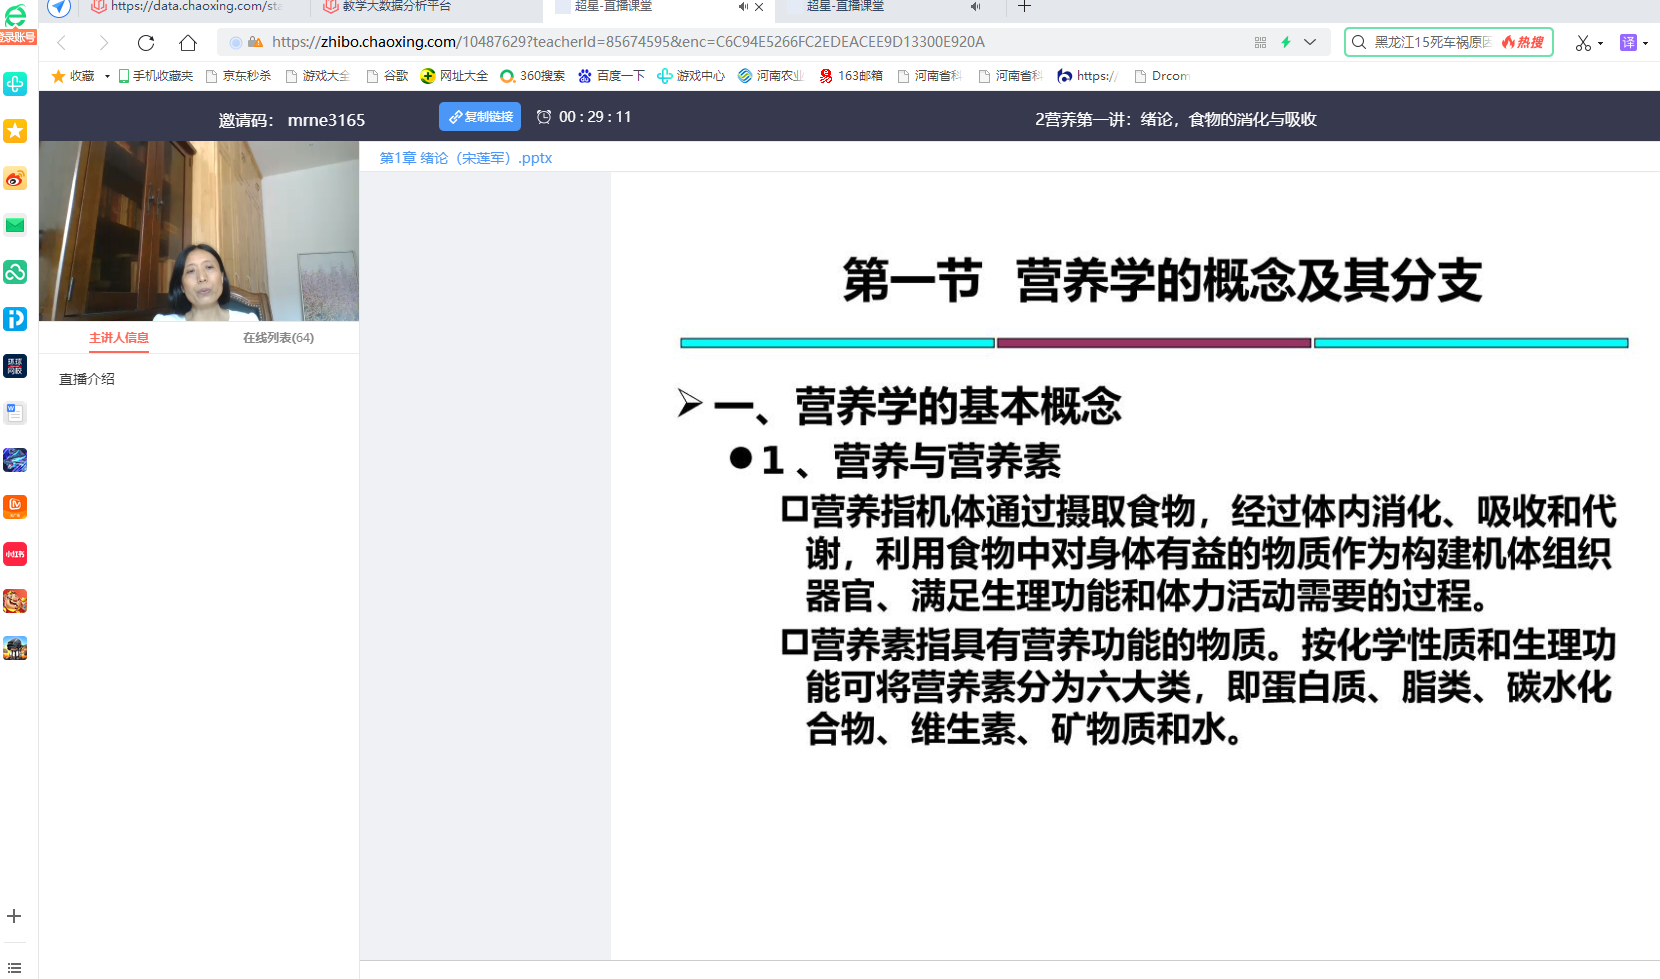
Task: Reload the page with the refresh icon
Action: [146, 42]
